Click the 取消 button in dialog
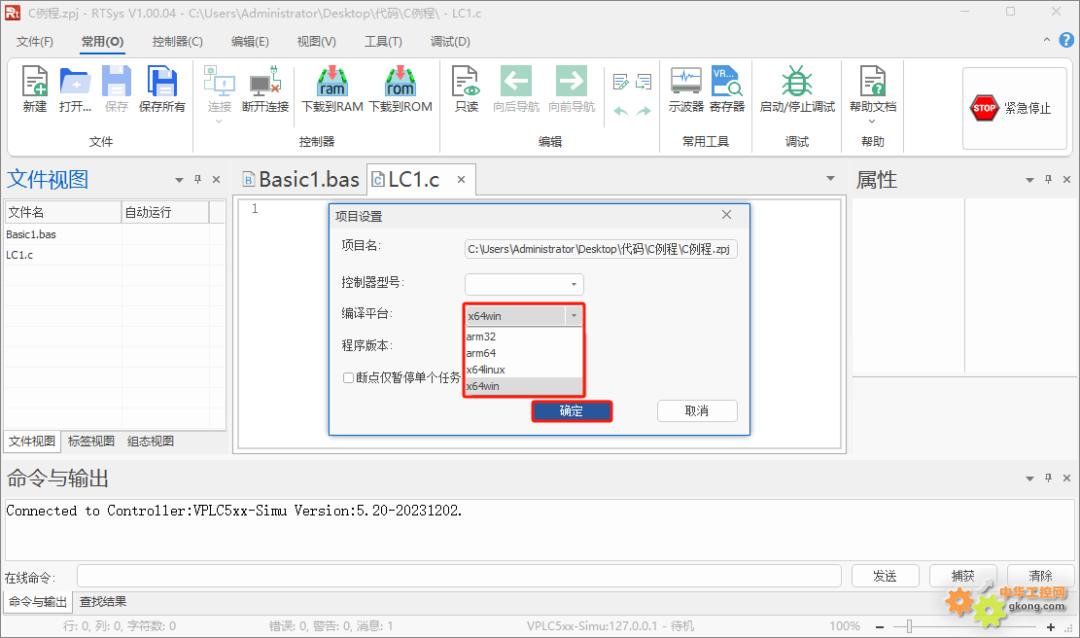This screenshot has width=1080, height=638. [696, 411]
